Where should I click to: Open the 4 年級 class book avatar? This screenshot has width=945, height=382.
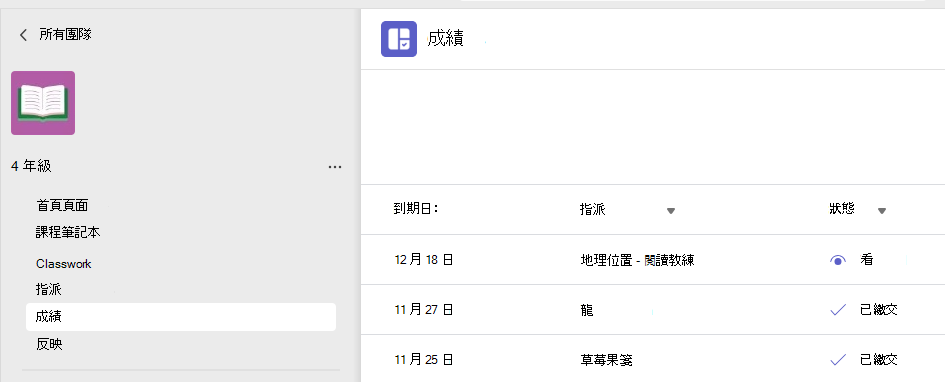(x=43, y=103)
